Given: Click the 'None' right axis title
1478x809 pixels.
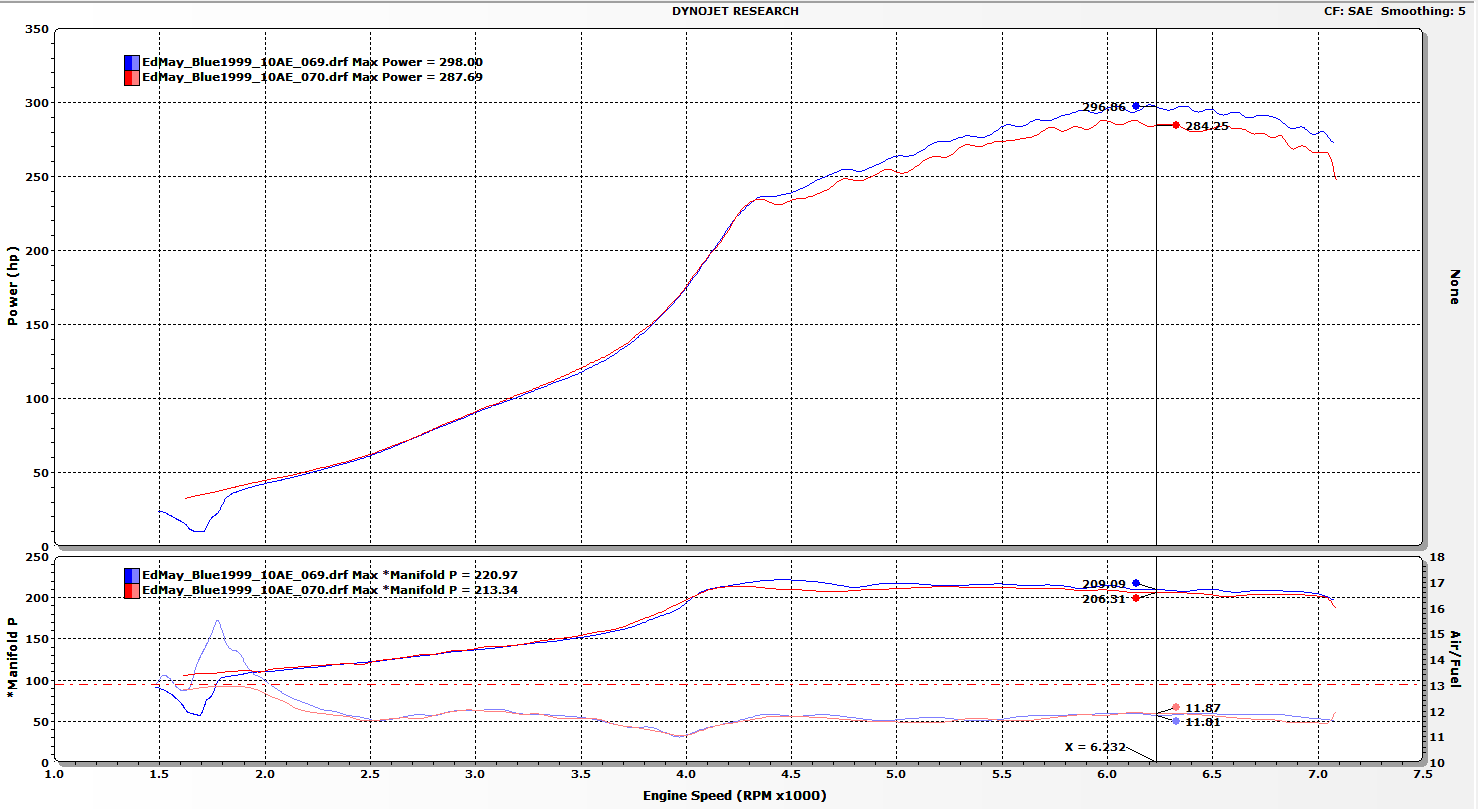Looking at the screenshot, I should pyautogui.click(x=1456, y=287).
